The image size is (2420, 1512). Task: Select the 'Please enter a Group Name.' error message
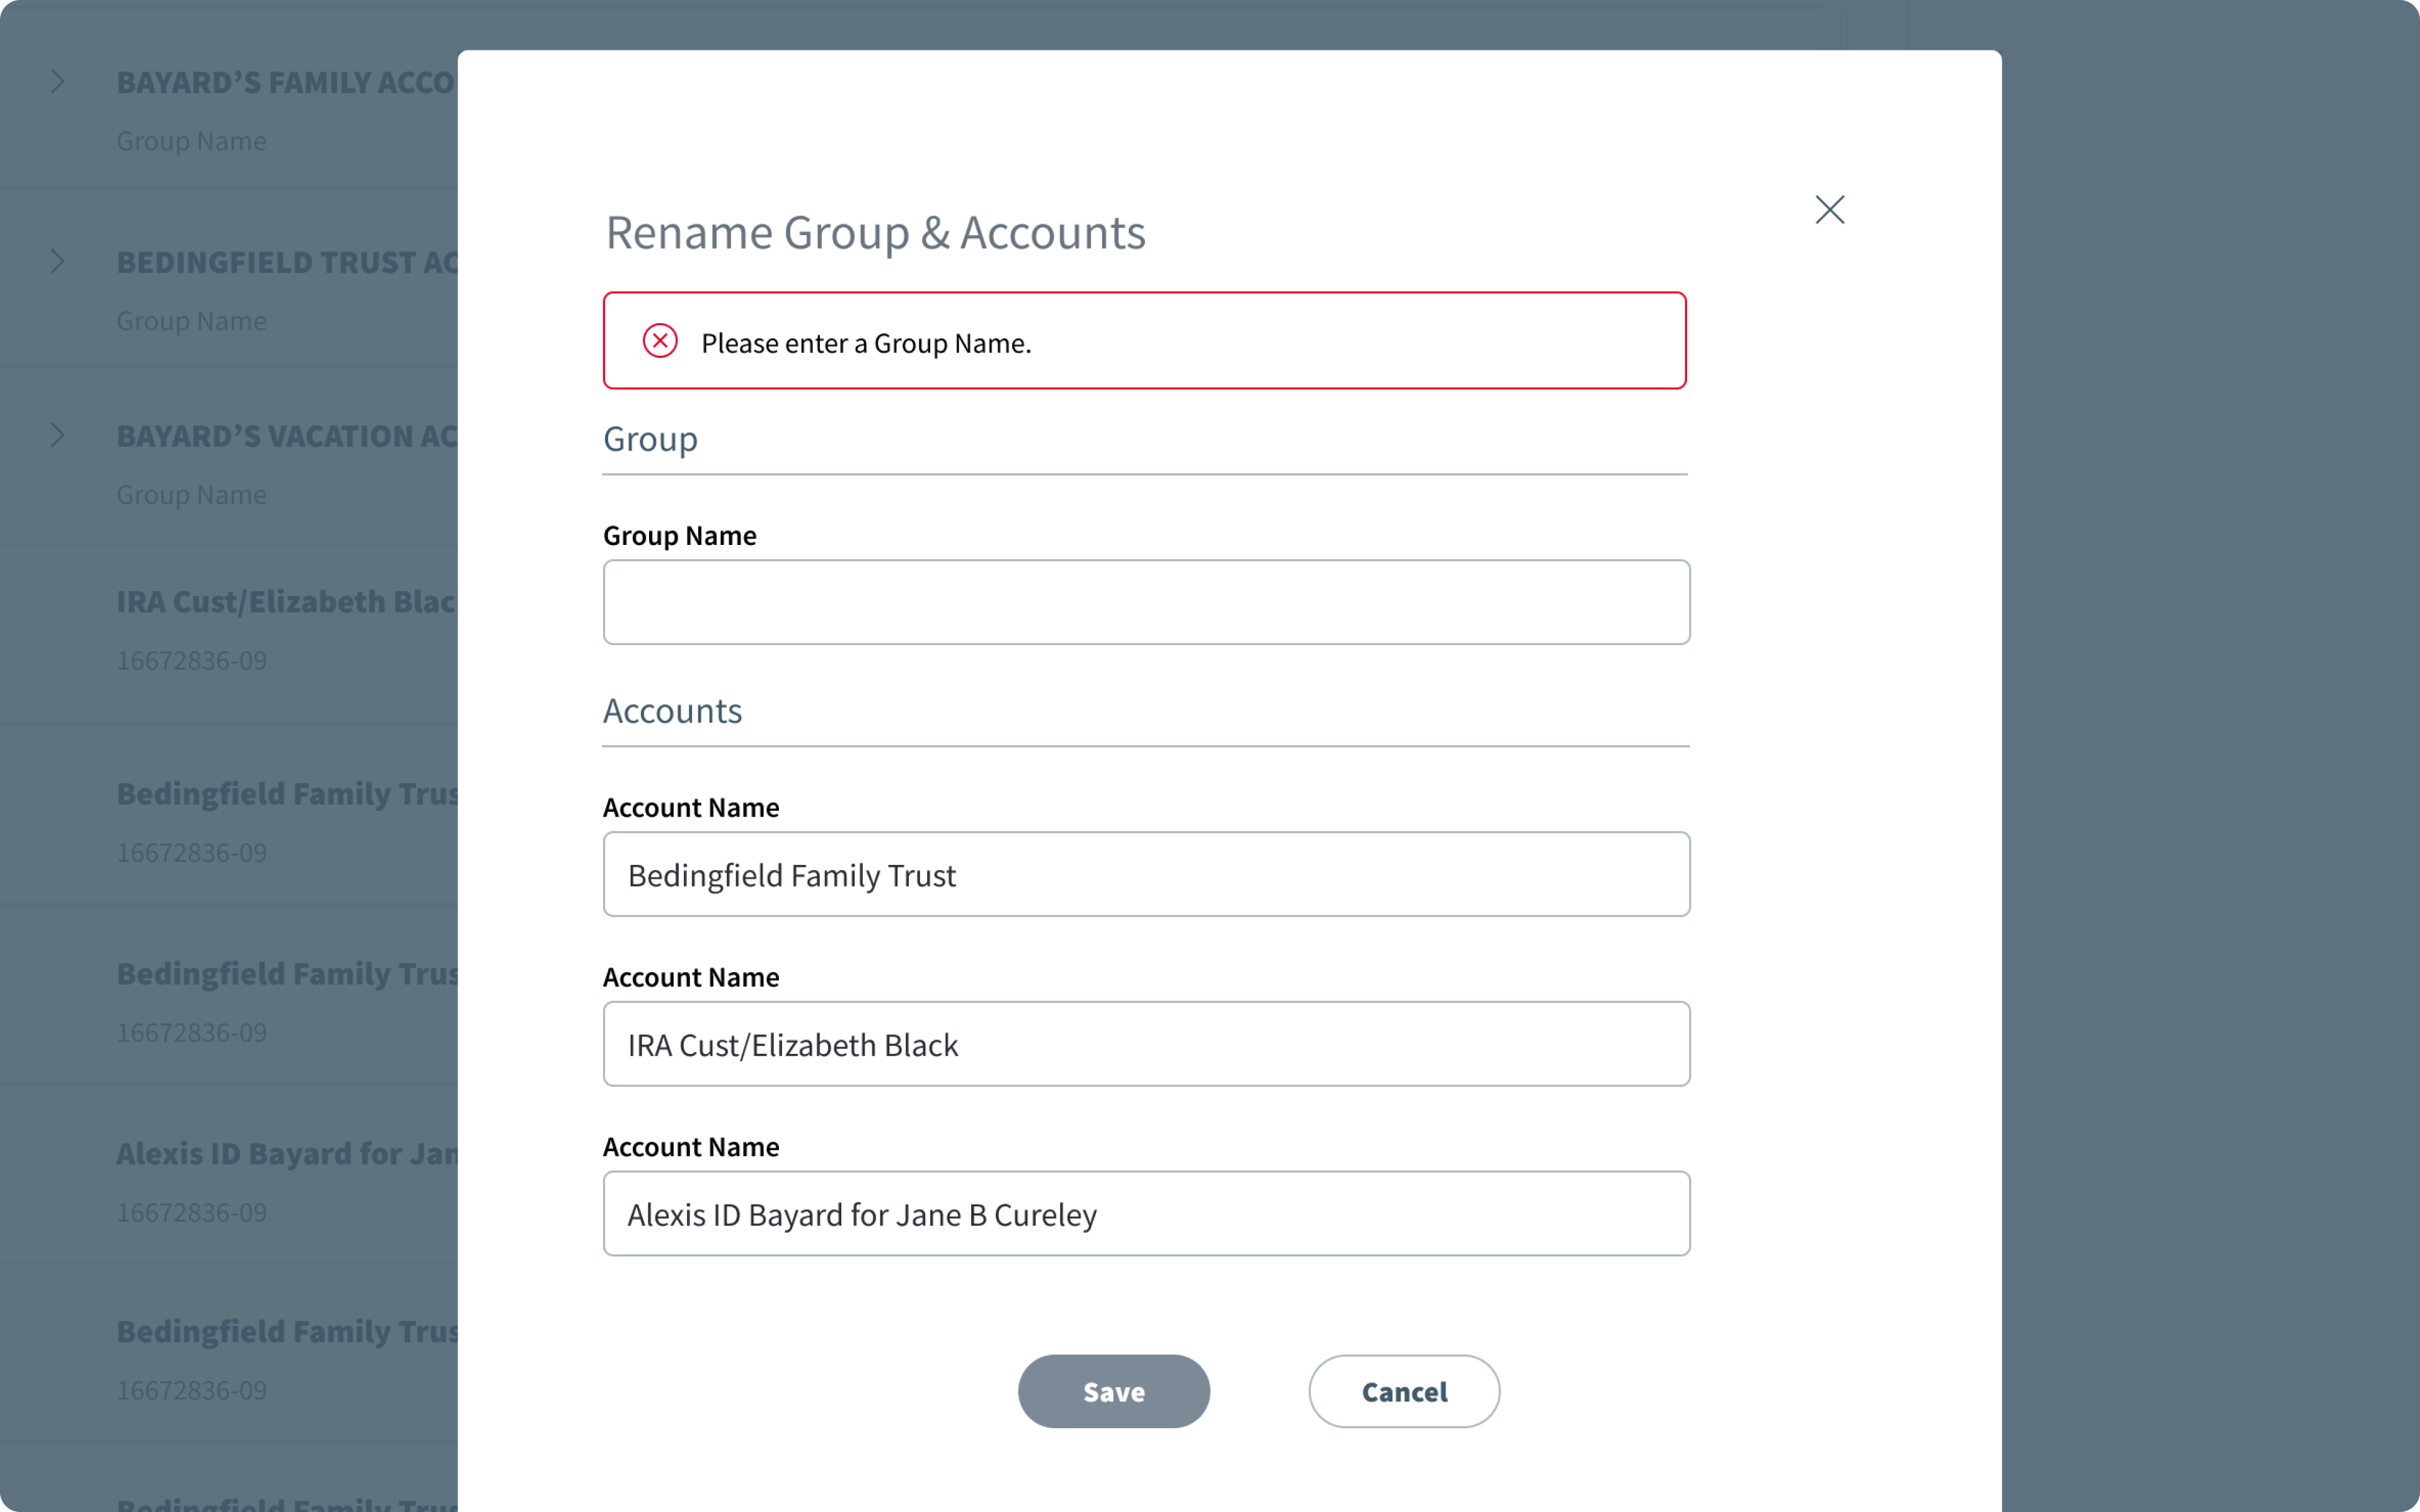click(x=866, y=343)
